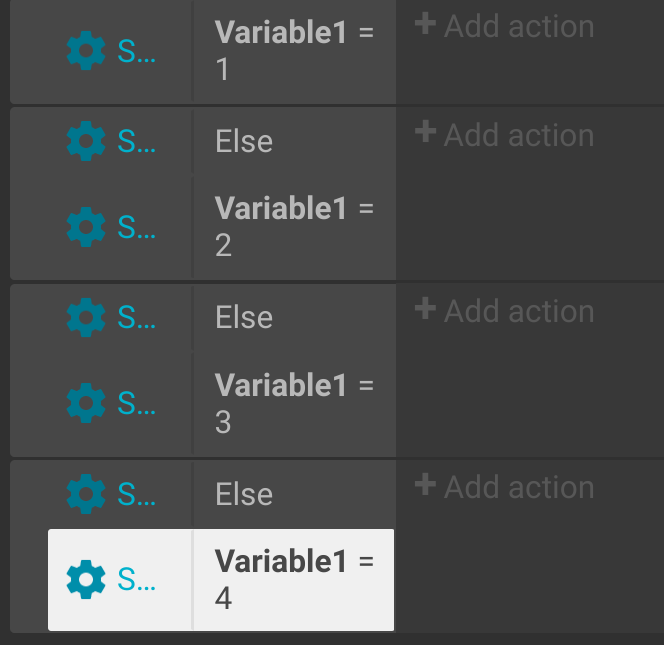Add action to the Else / Variable1 = 3 event

coord(504,311)
